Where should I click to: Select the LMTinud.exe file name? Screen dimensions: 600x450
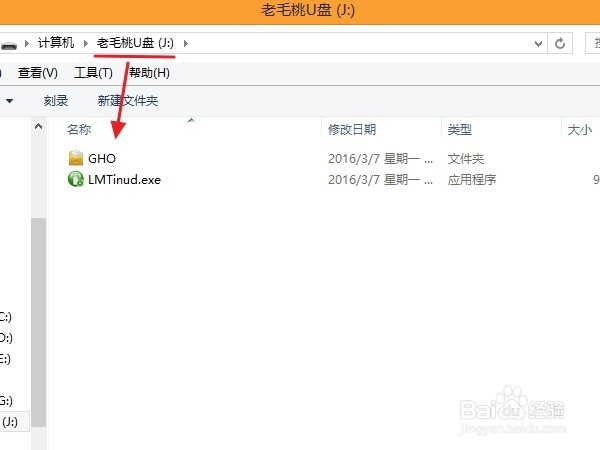click(124, 179)
